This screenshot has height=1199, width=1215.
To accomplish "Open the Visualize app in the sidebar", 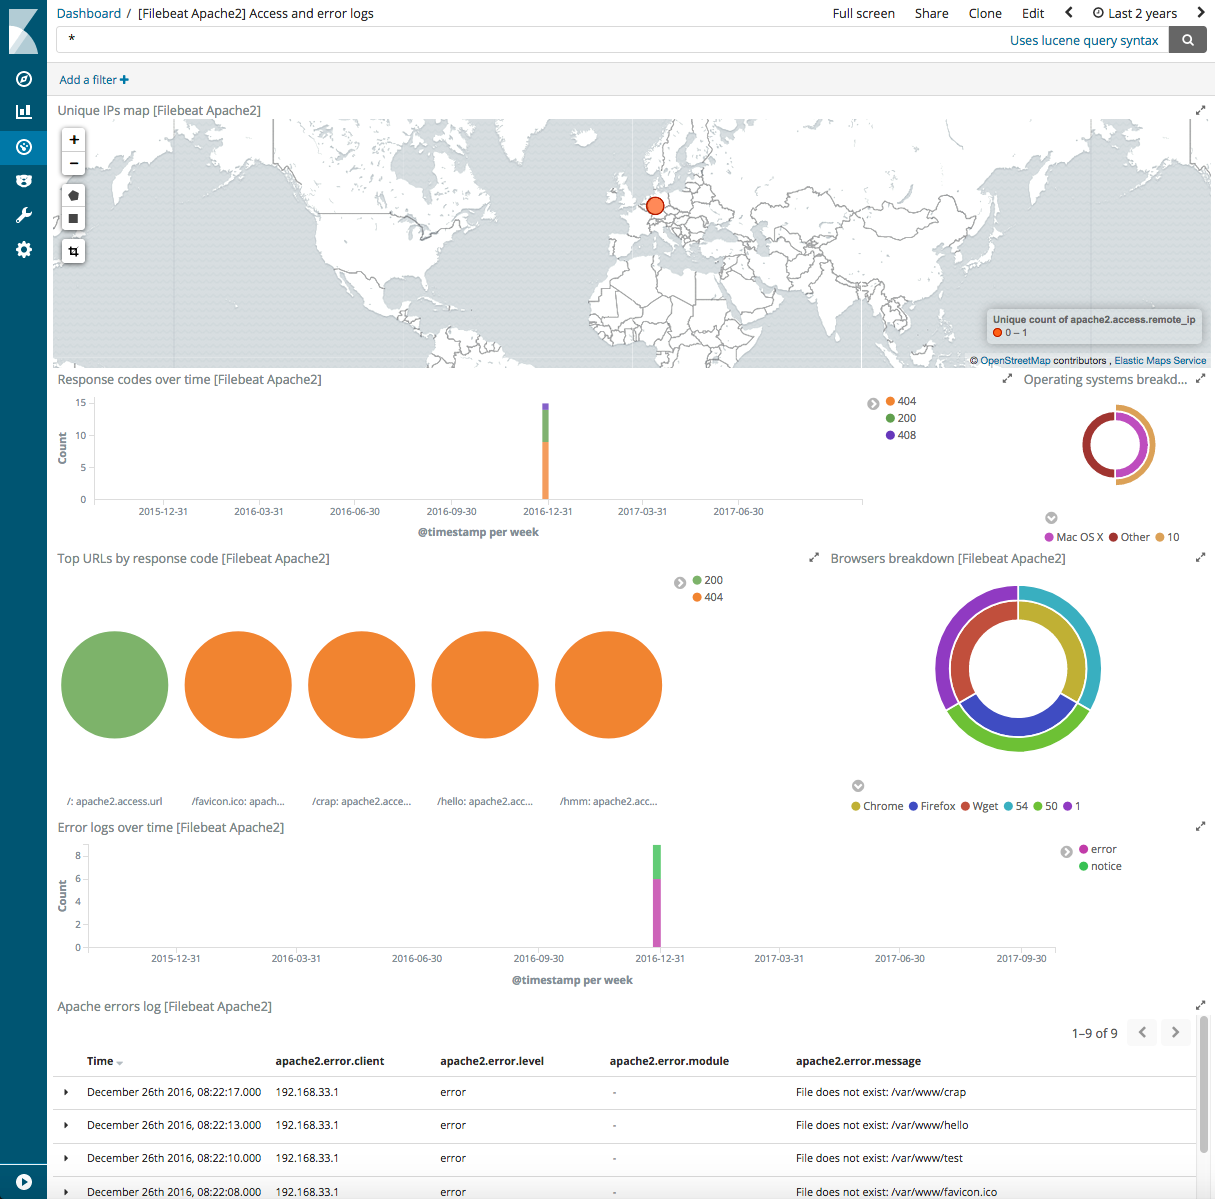I will tap(23, 111).
